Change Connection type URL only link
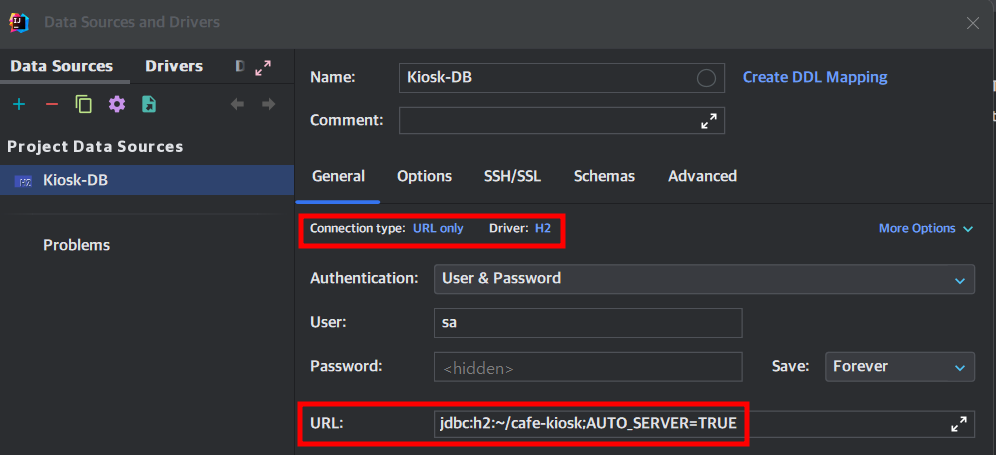The image size is (996, 455). click(x=438, y=228)
